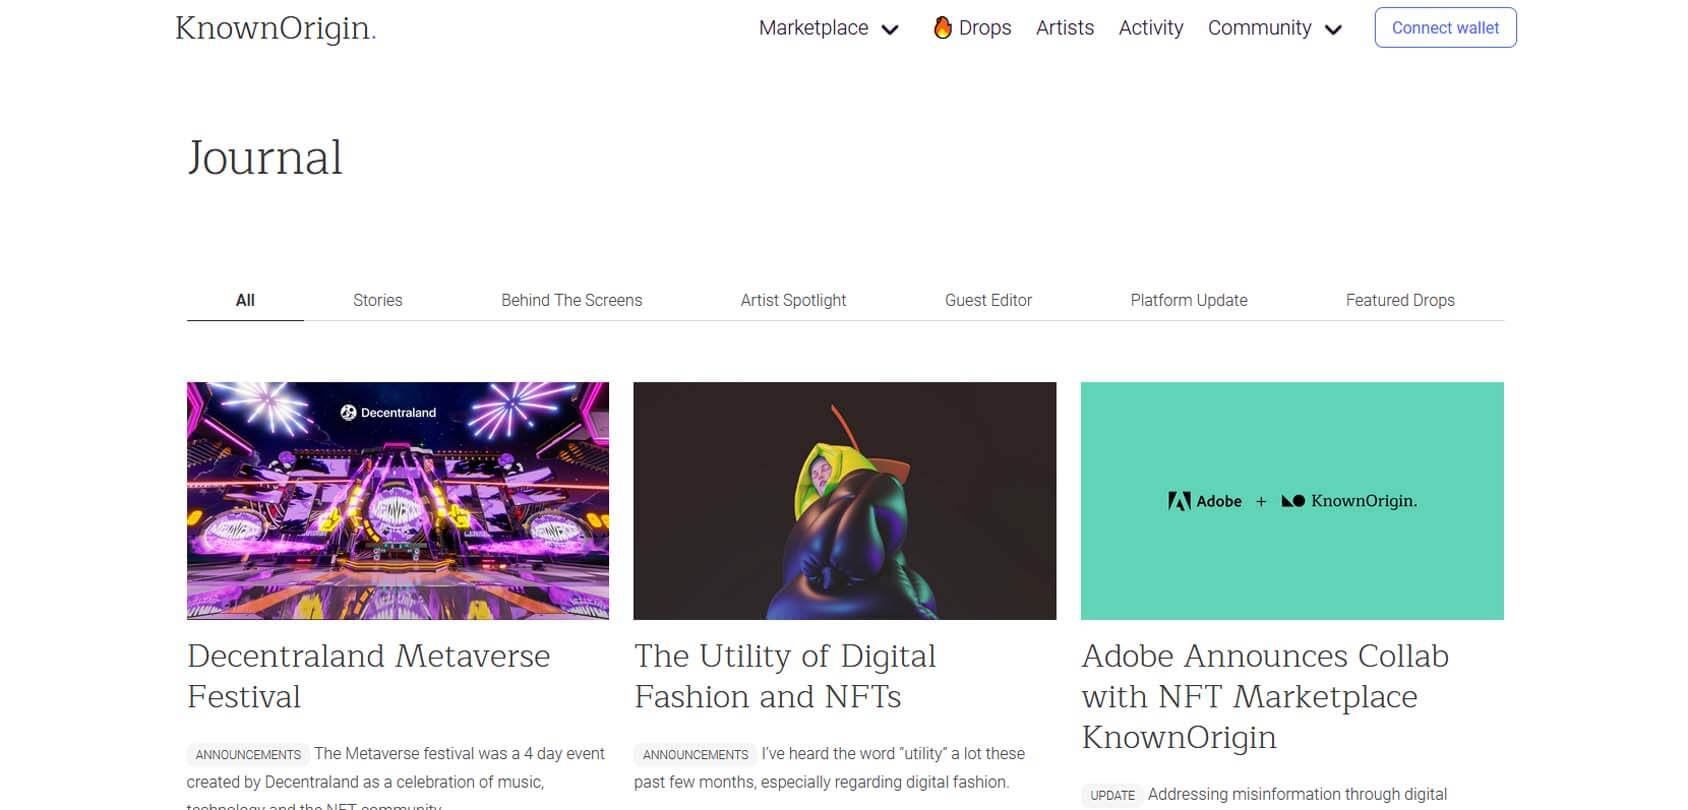Click the Marketplace menu label
The image size is (1688, 810).
(813, 28)
